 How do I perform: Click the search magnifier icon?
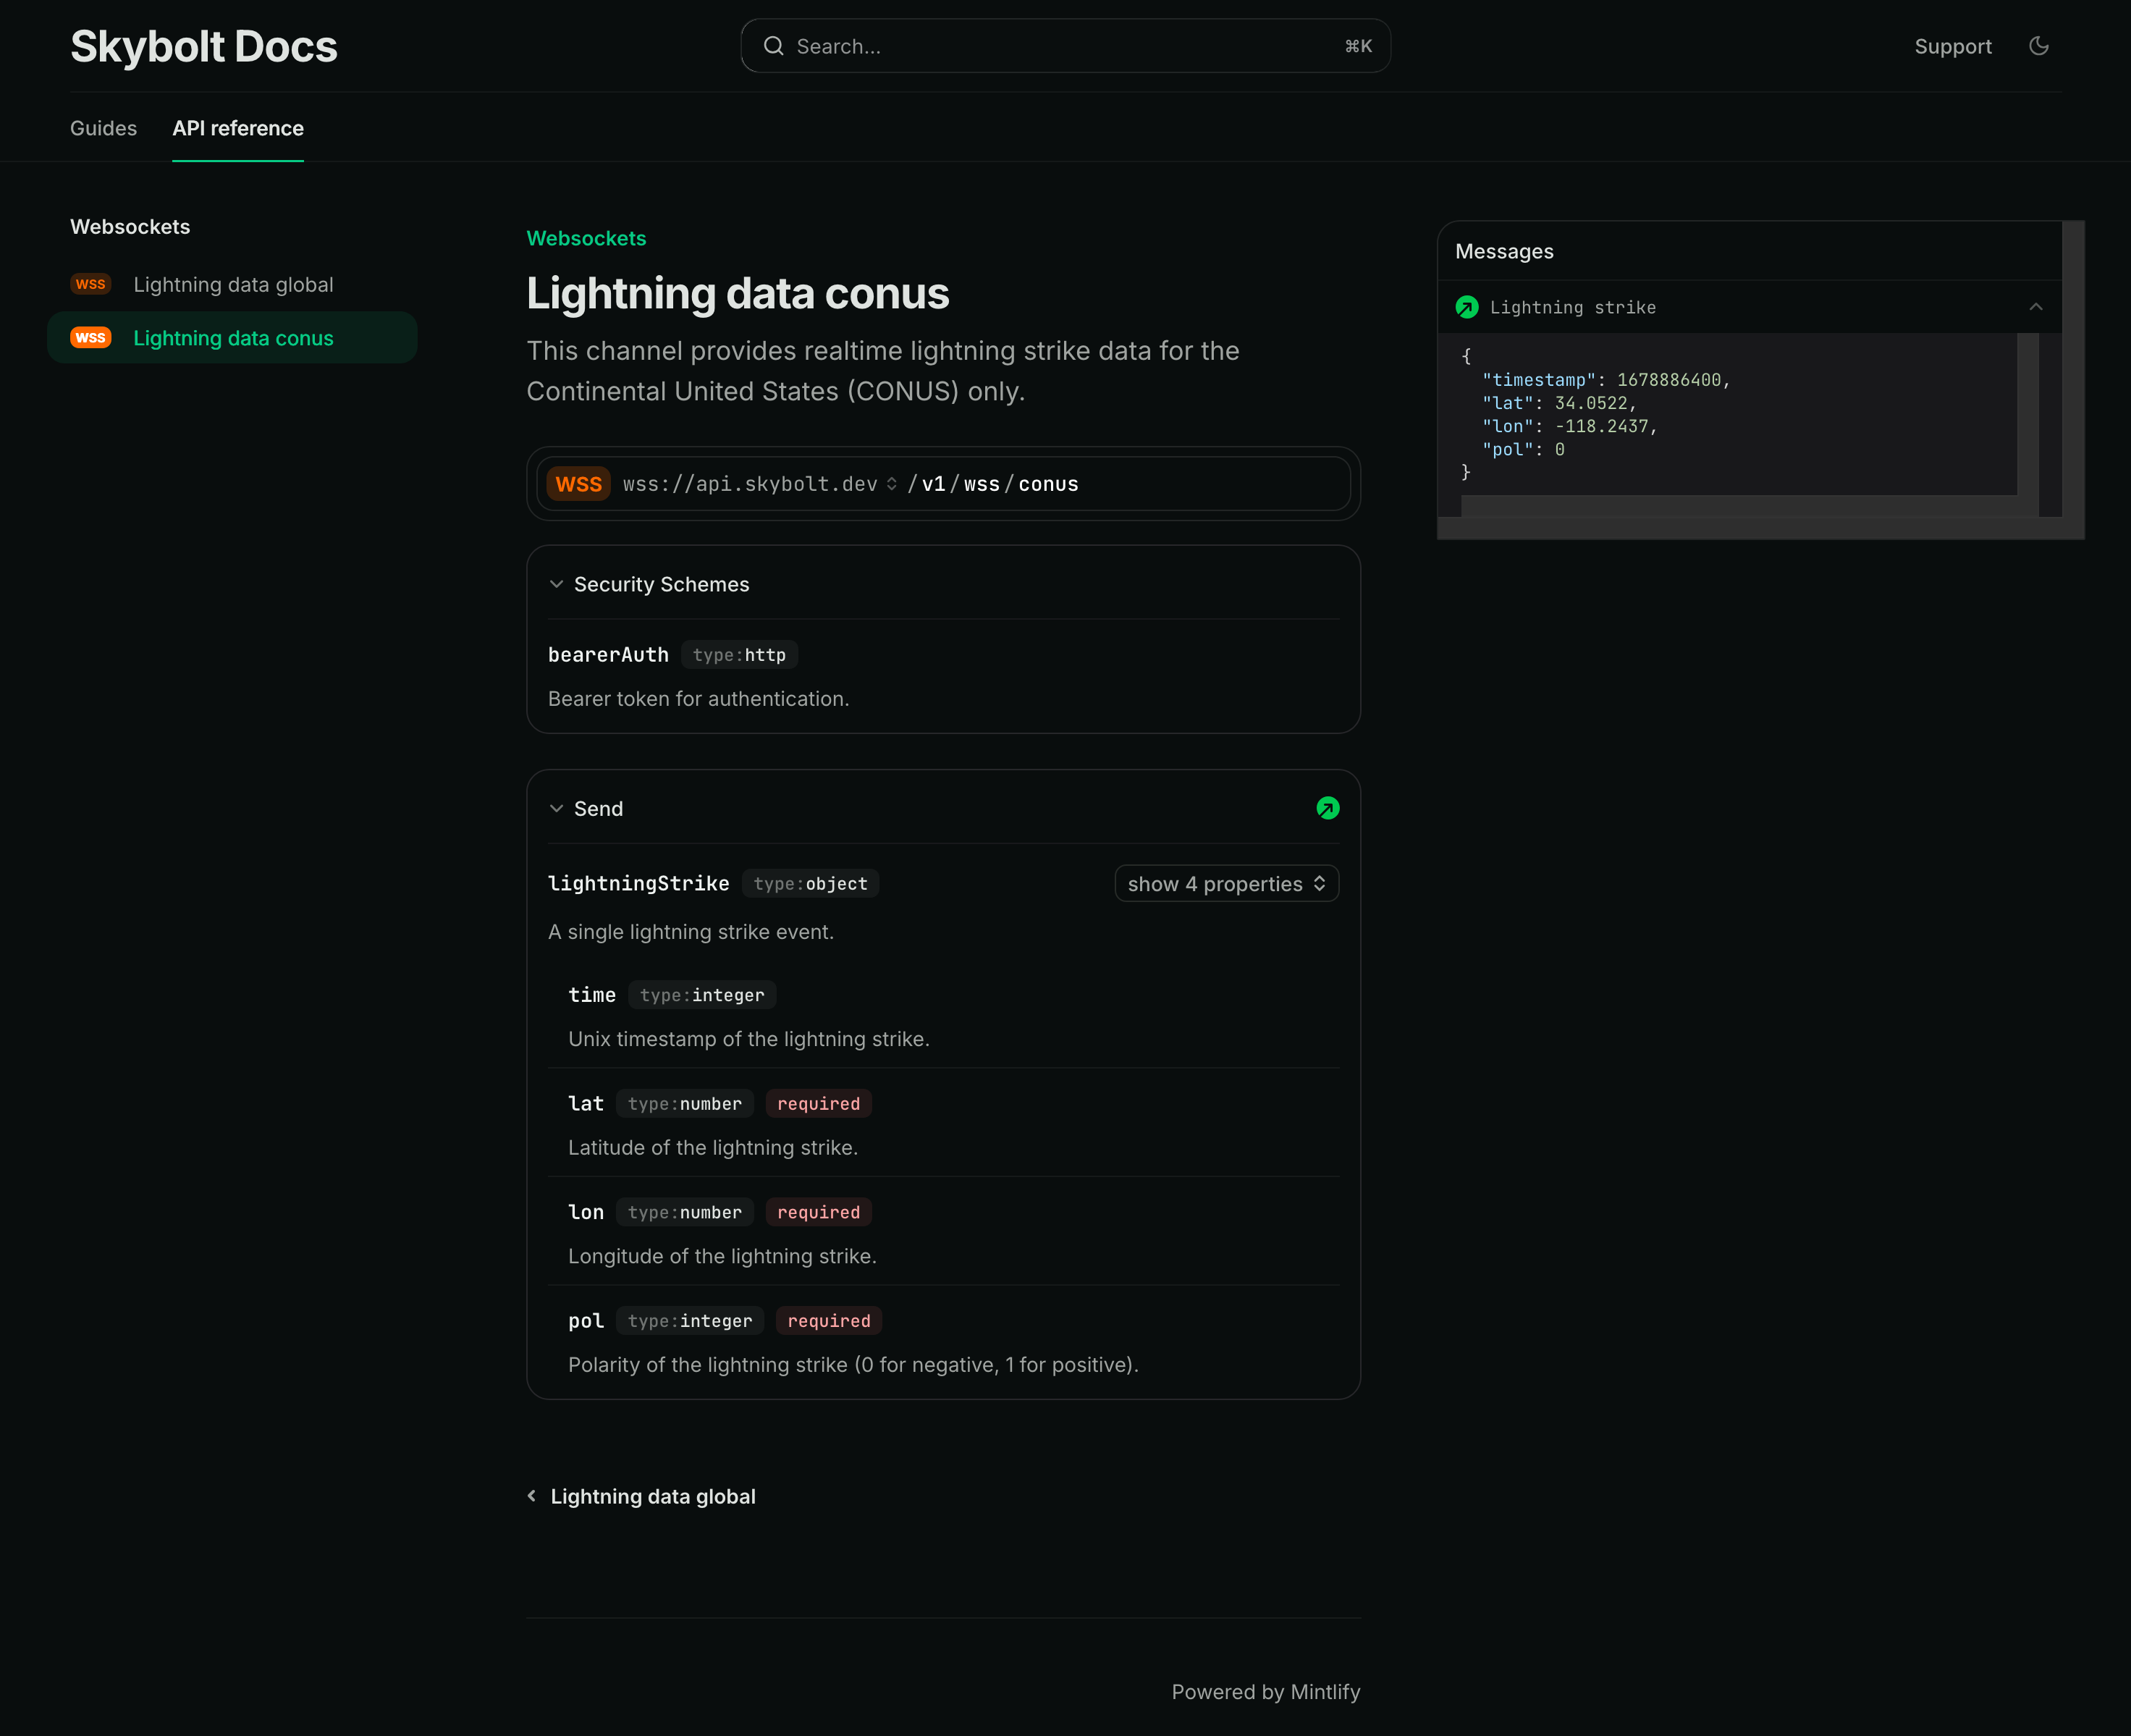click(774, 46)
